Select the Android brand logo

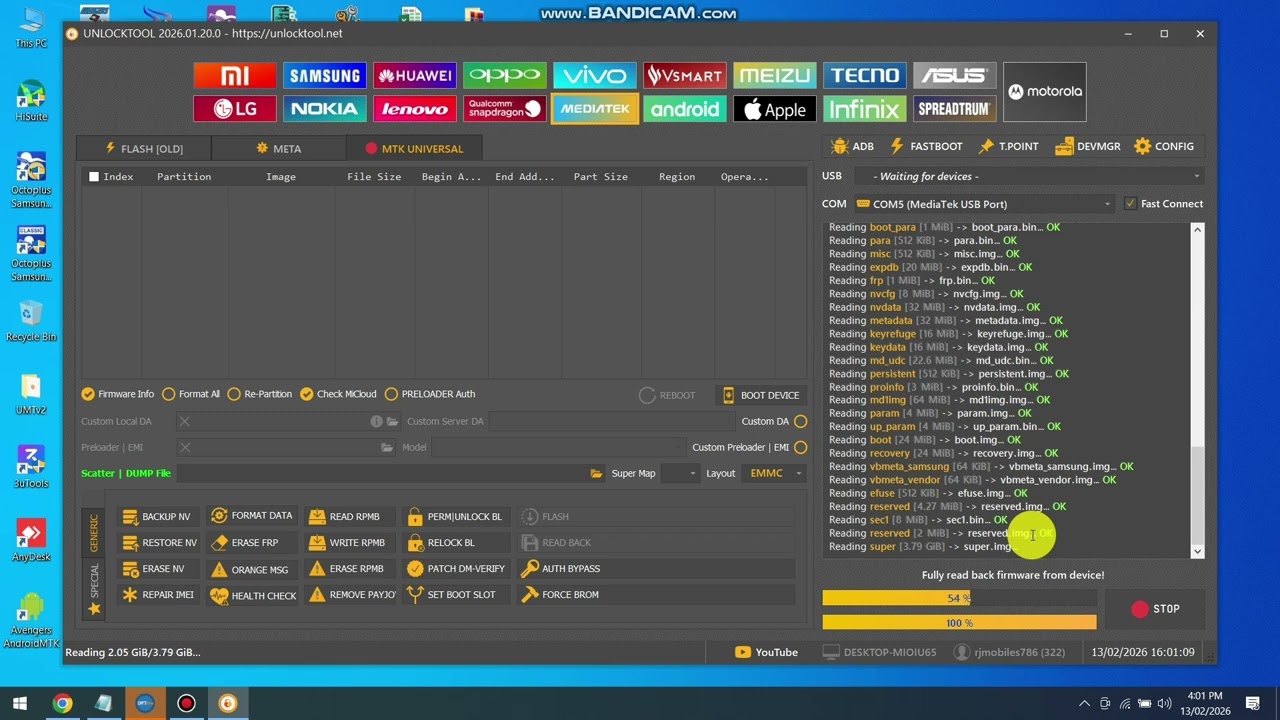pyautogui.click(x=684, y=109)
